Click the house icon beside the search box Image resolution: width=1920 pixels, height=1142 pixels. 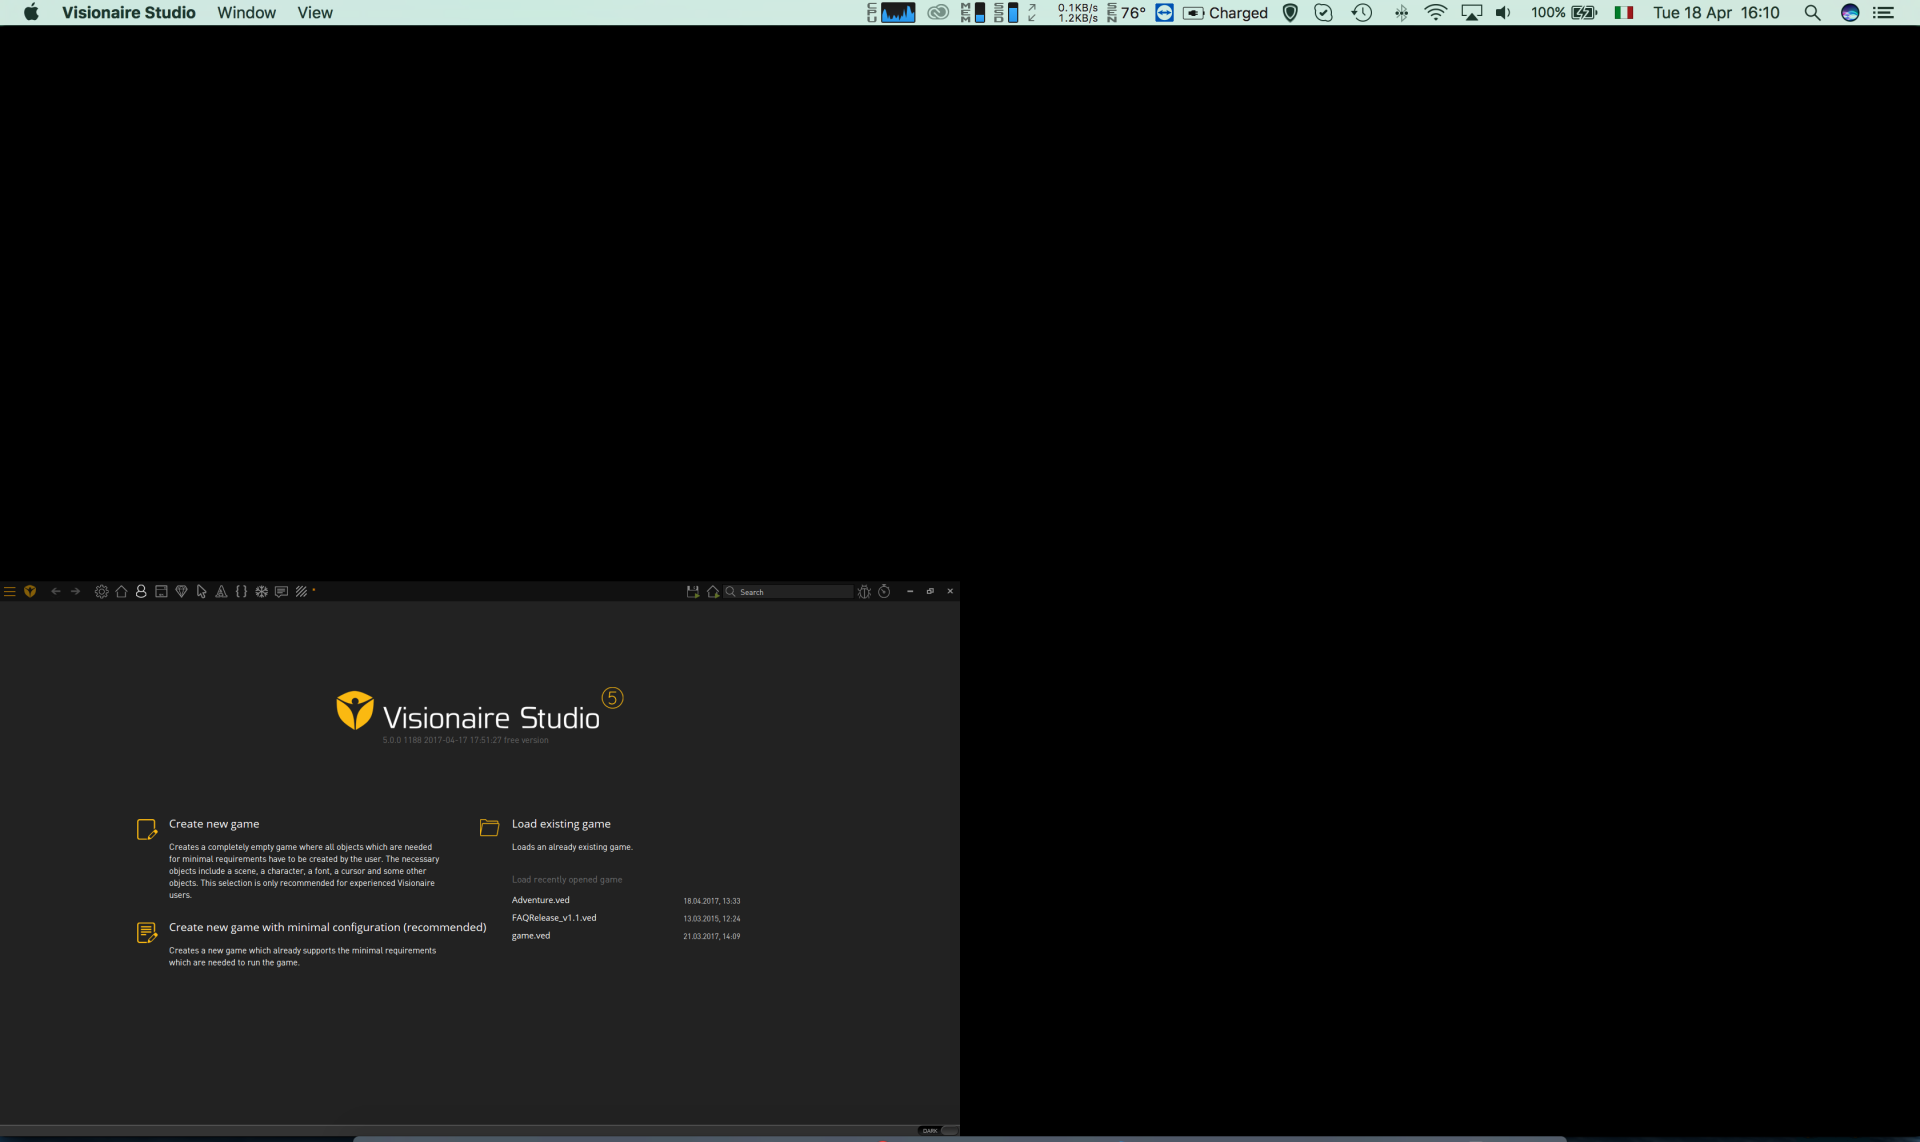[713, 592]
